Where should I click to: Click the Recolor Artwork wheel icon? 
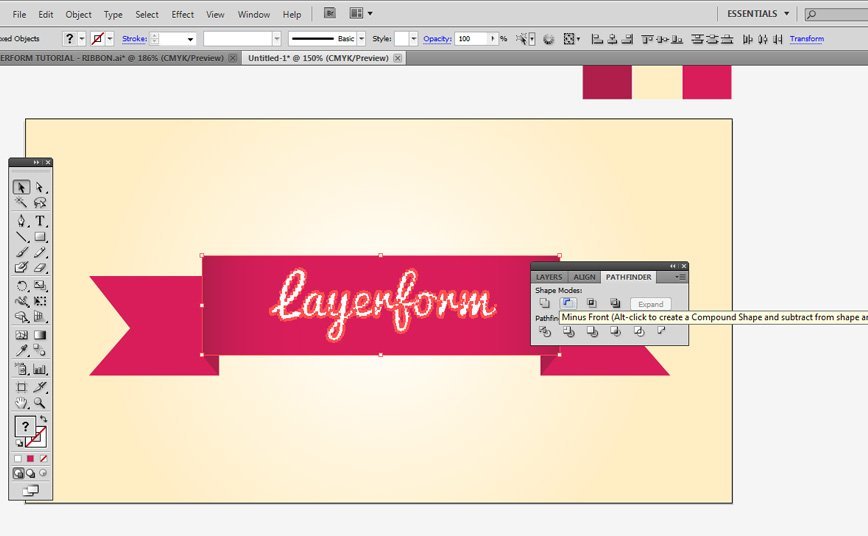[x=549, y=39]
